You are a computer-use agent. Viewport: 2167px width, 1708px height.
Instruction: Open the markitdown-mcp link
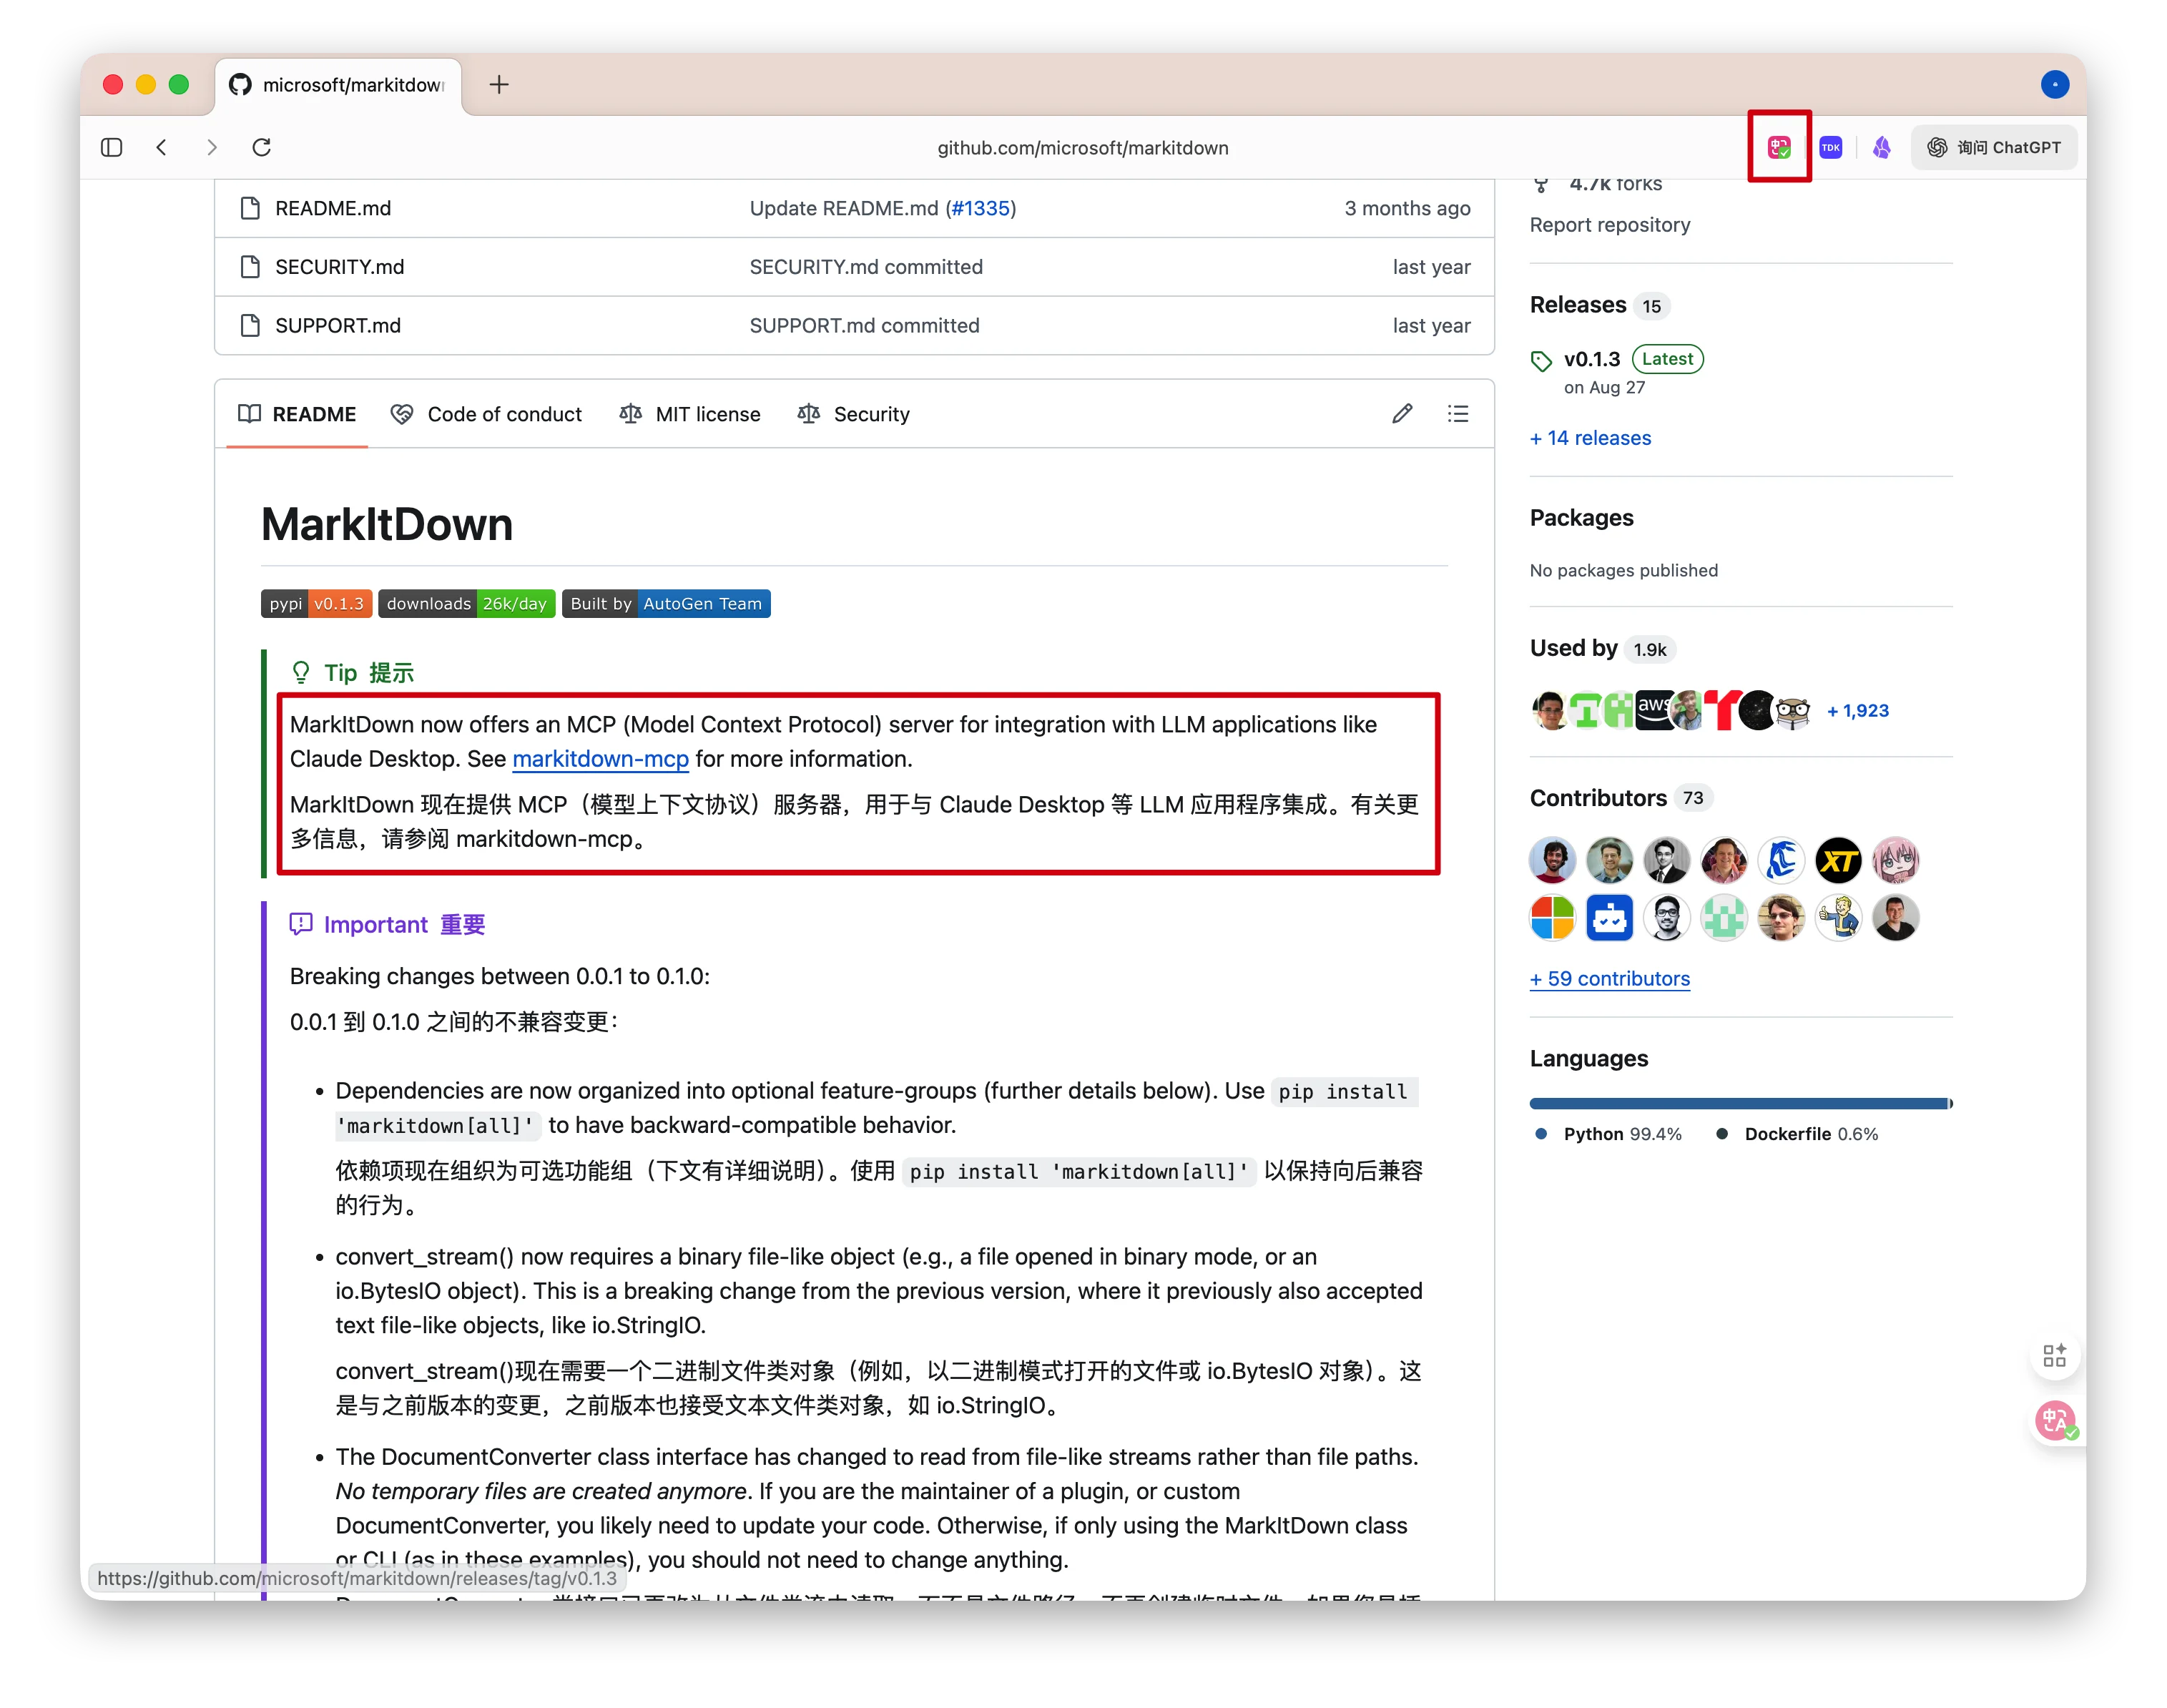600,759
